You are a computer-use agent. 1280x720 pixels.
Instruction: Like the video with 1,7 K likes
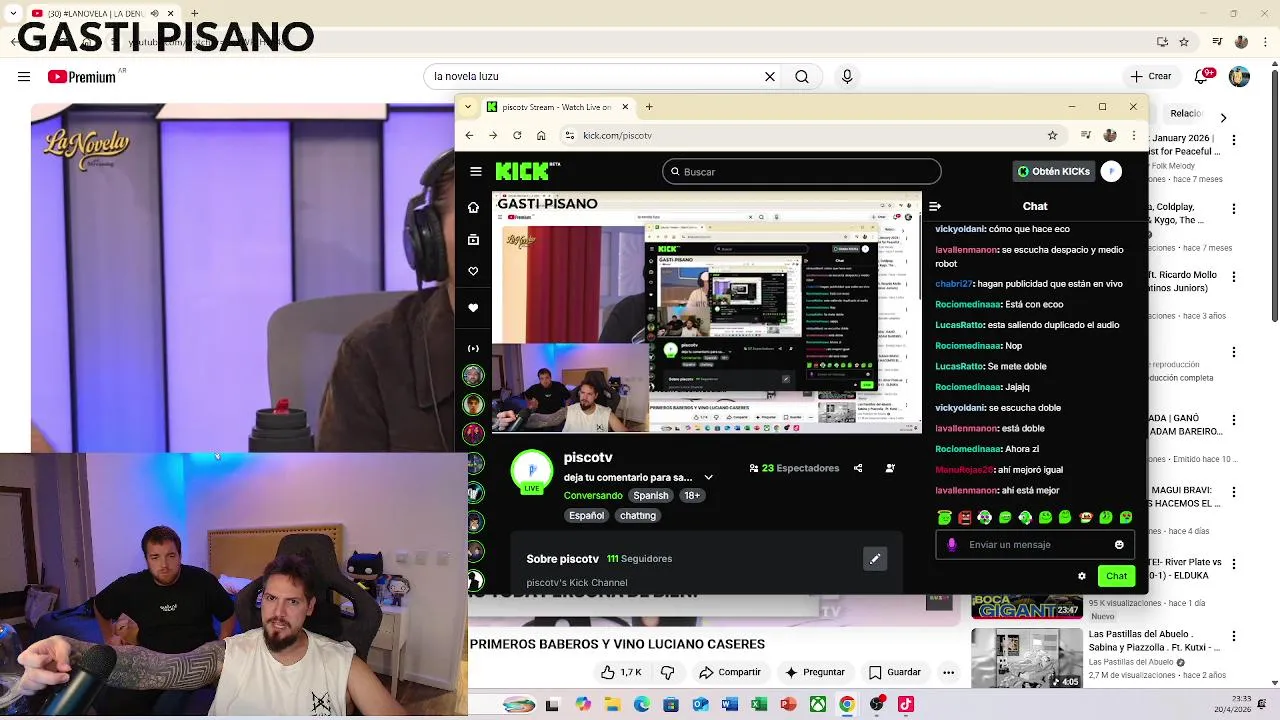(x=621, y=672)
